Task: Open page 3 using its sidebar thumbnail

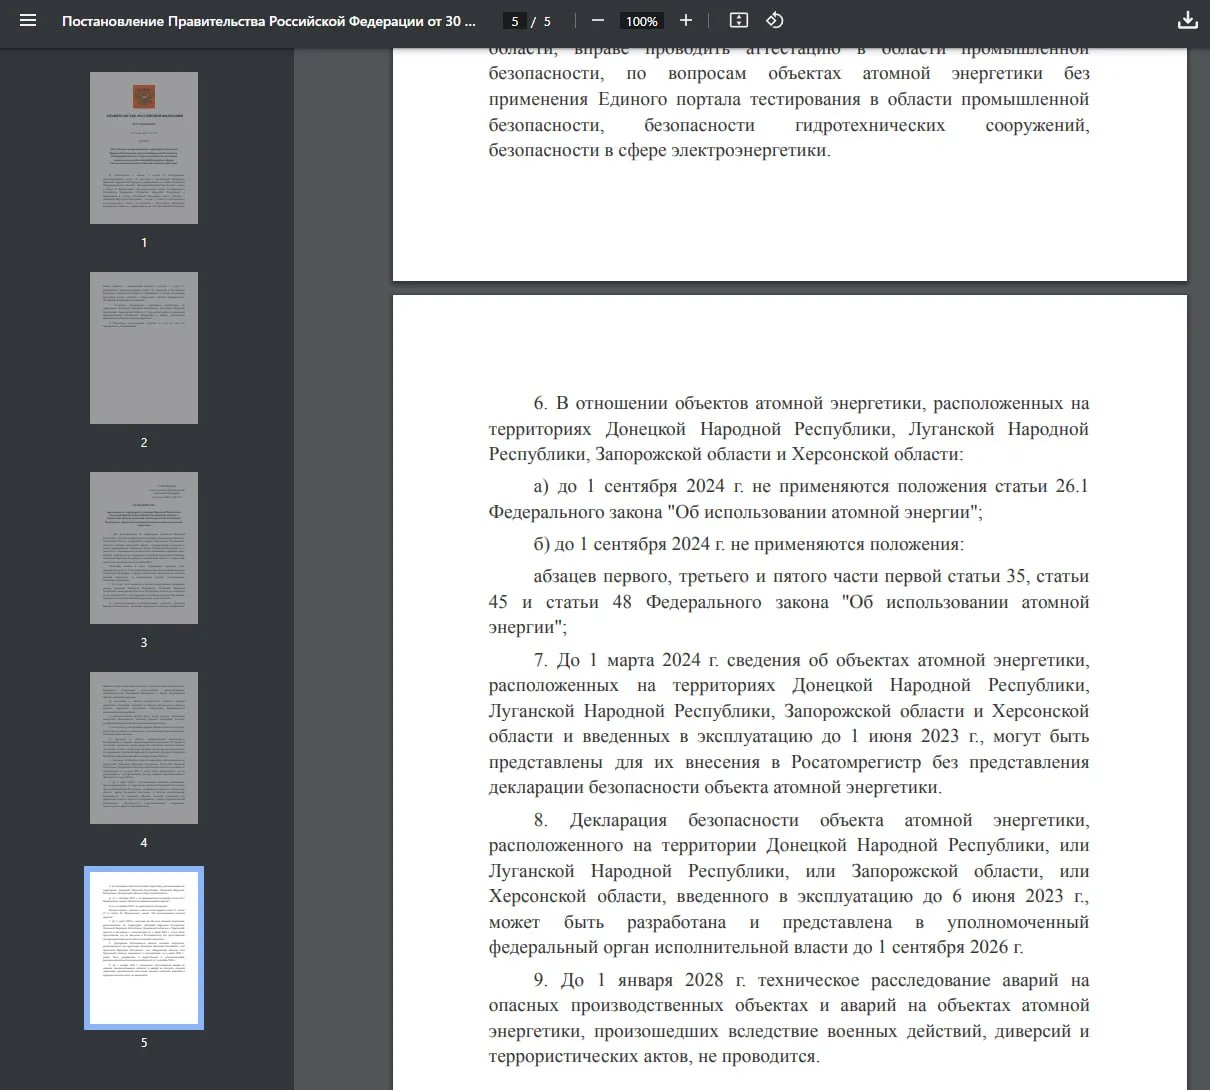Action: click(x=144, y=547)
